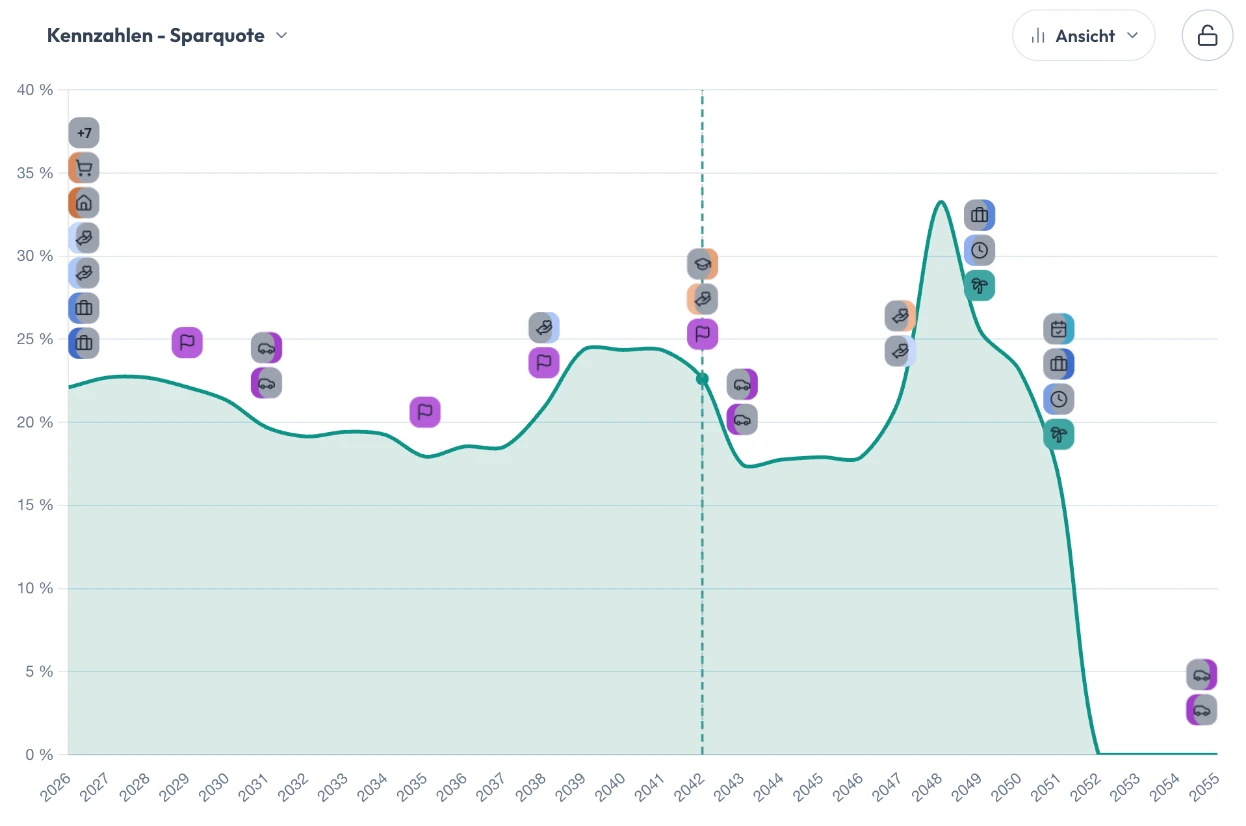Image resolution: width=1246 pixels, height=826 pixels.
Task: Click the calendar check icon at 2051
Action: point(1059,329)
